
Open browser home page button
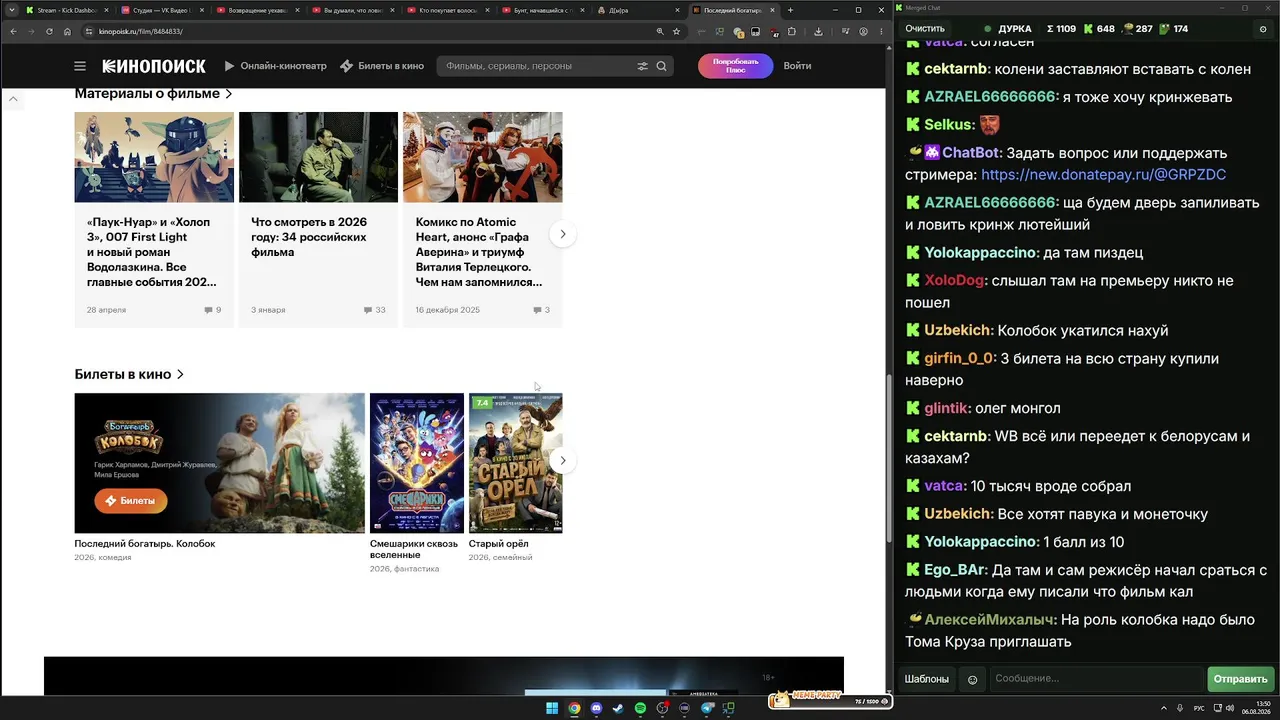(67, 31)
